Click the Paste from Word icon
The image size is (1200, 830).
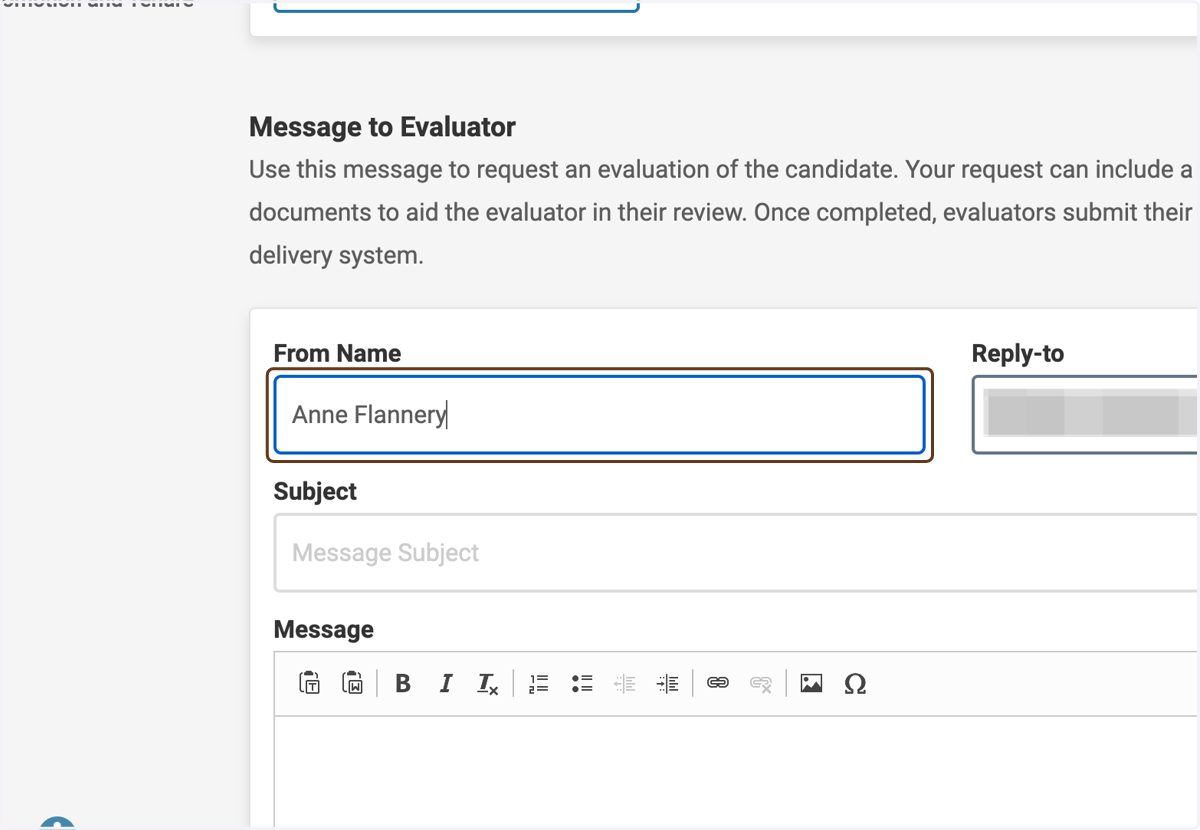(353, 683)
